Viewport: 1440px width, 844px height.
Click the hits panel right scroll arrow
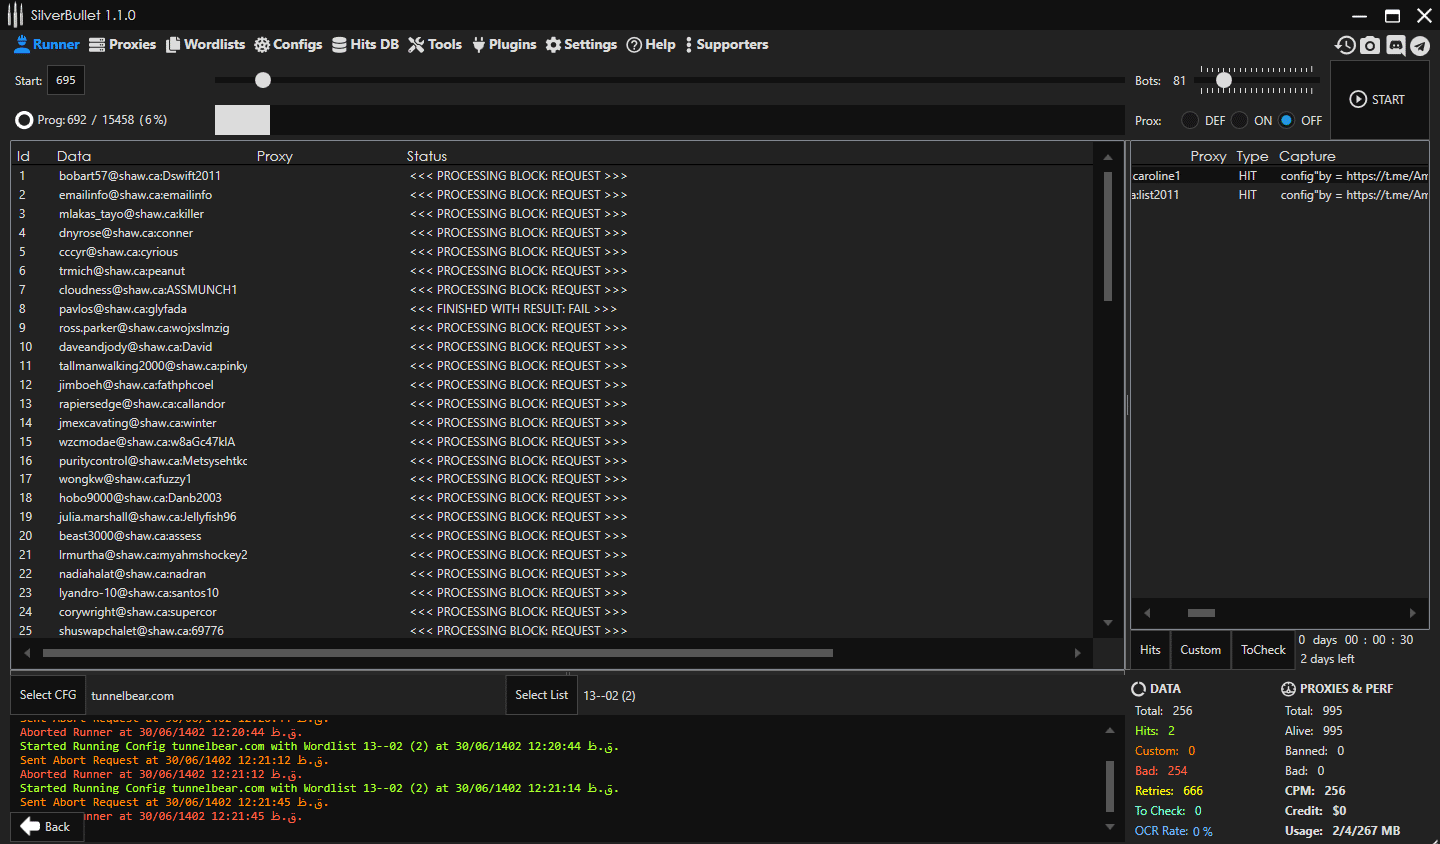point(1412,613)
